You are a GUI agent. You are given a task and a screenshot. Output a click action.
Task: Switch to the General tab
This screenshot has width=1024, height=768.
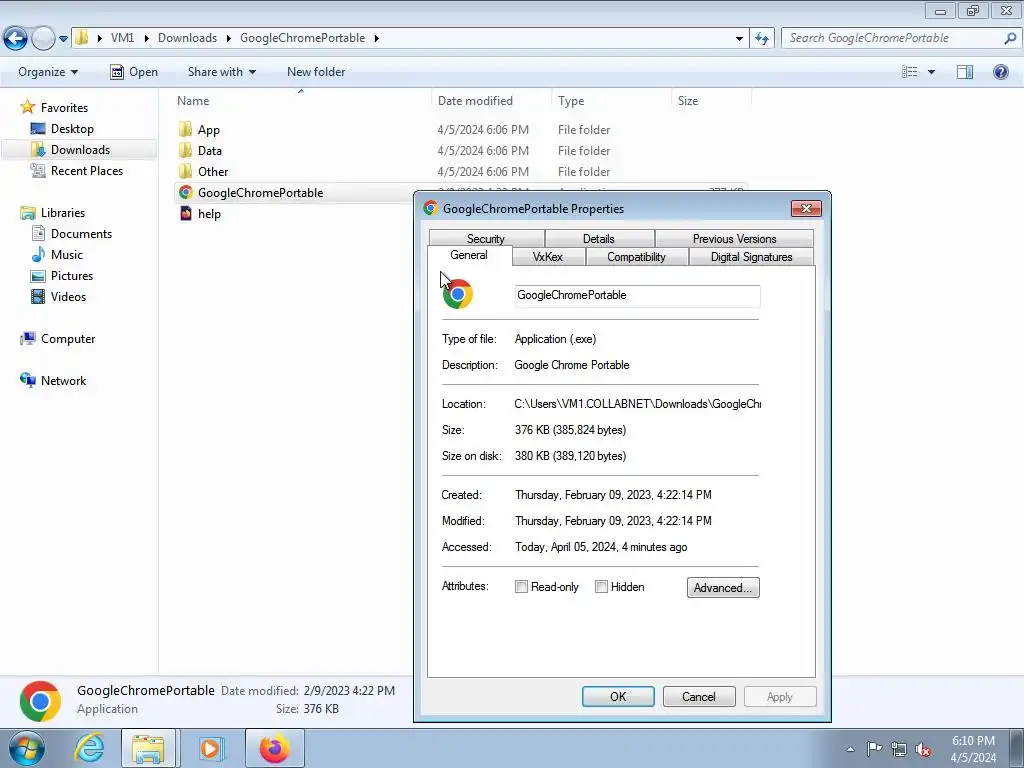[469, 255]
